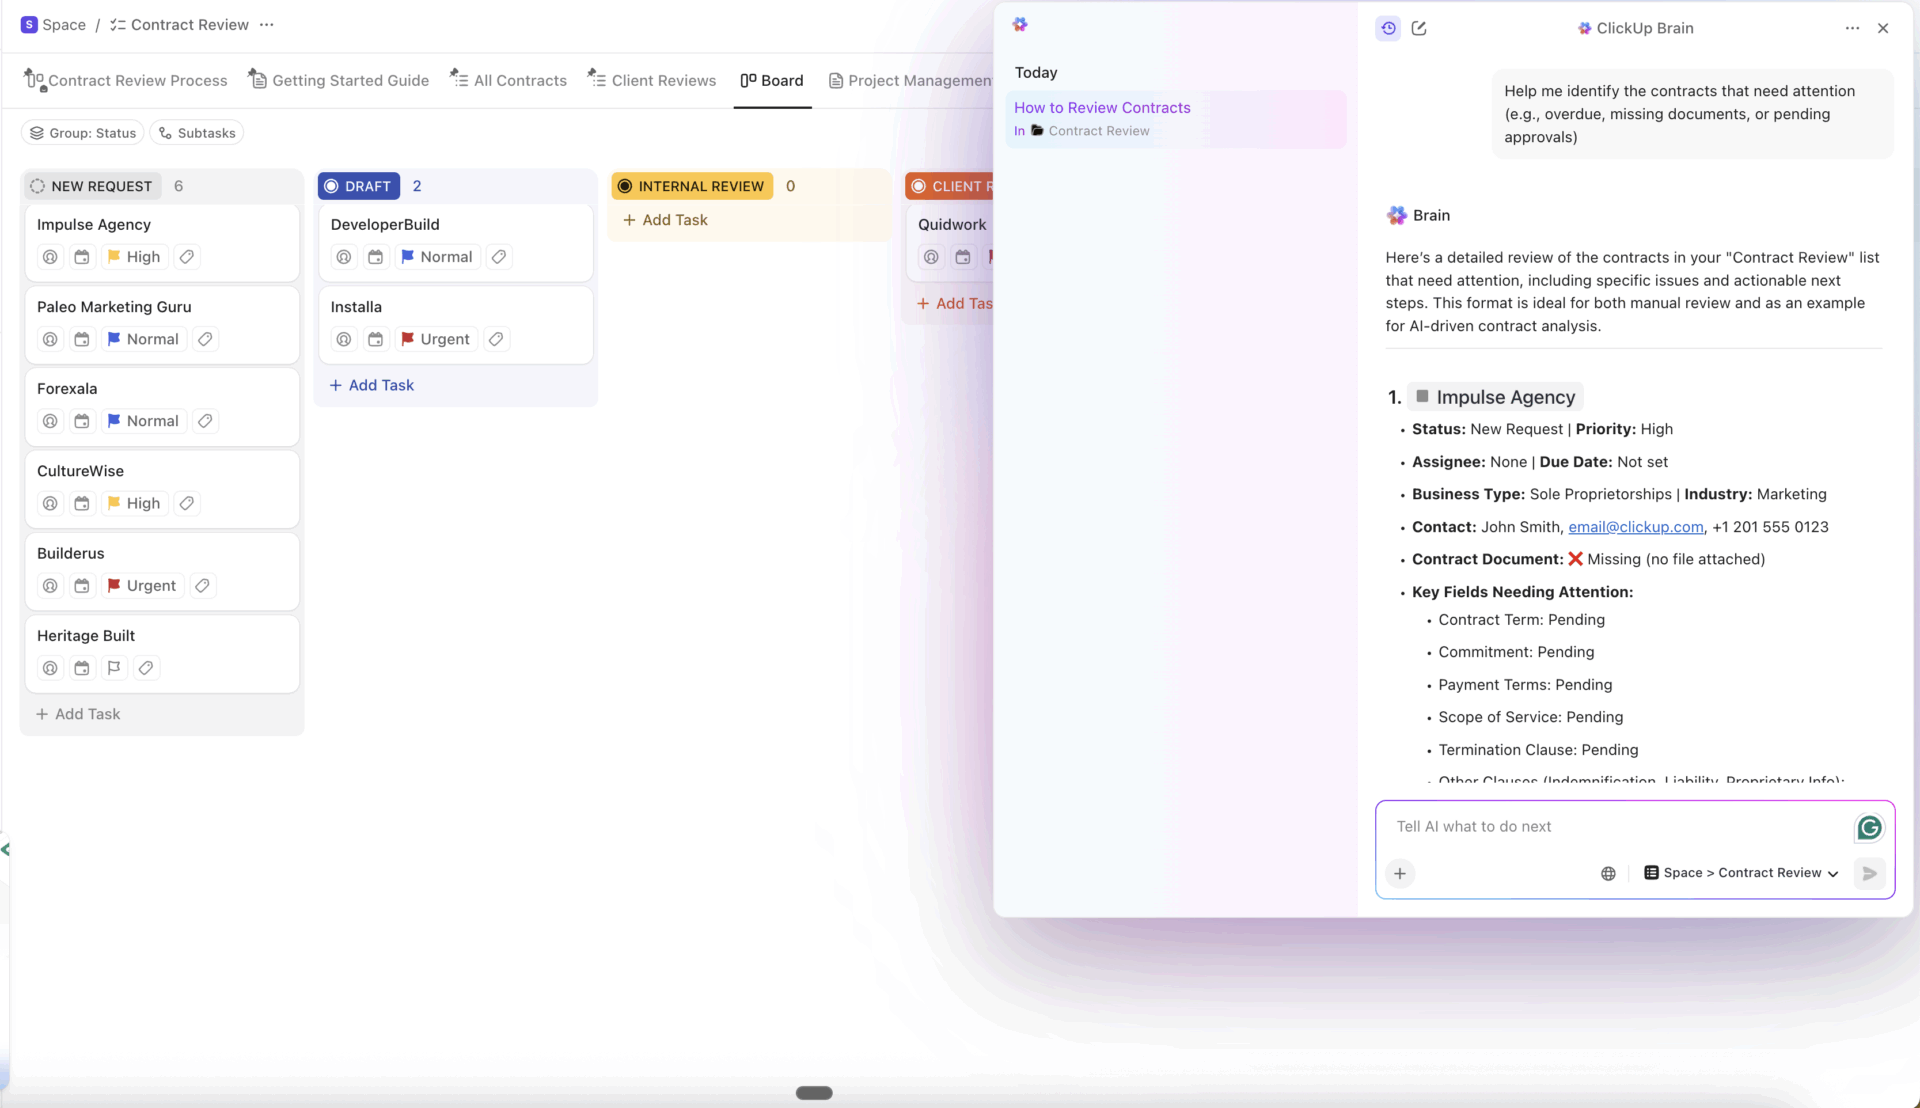Open chat history clock icon
Screen dimensions: 1920x1108
pyautogui.click(x=1388, y=28)
